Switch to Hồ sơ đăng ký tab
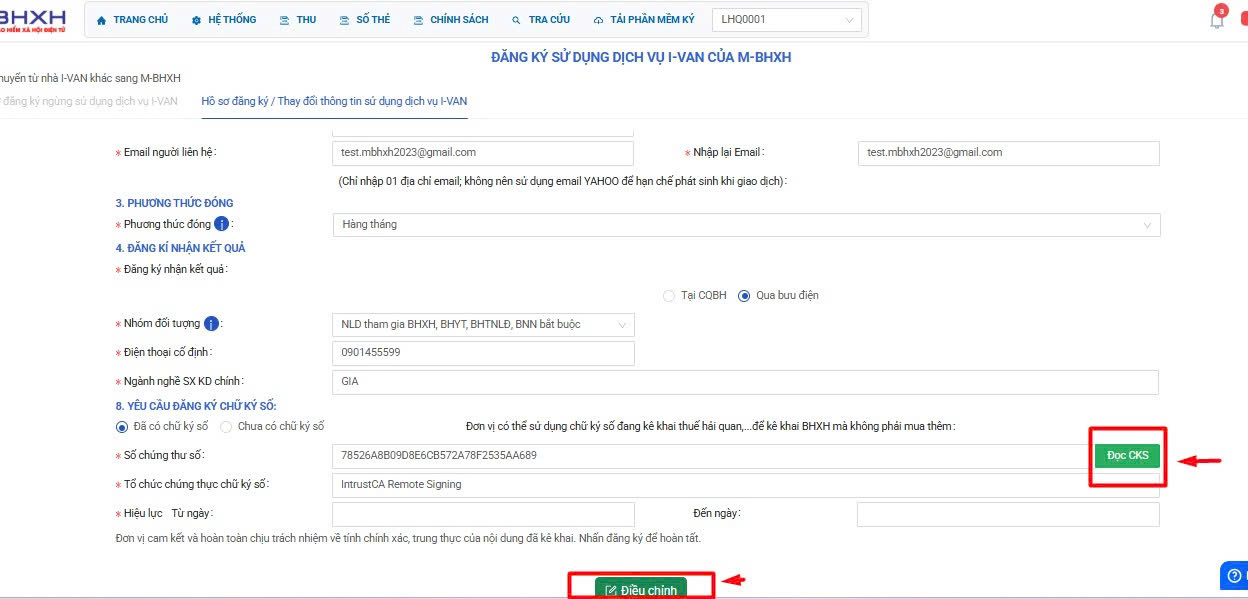The width and height of the screenshot is (1248, 599). (334, 101)
